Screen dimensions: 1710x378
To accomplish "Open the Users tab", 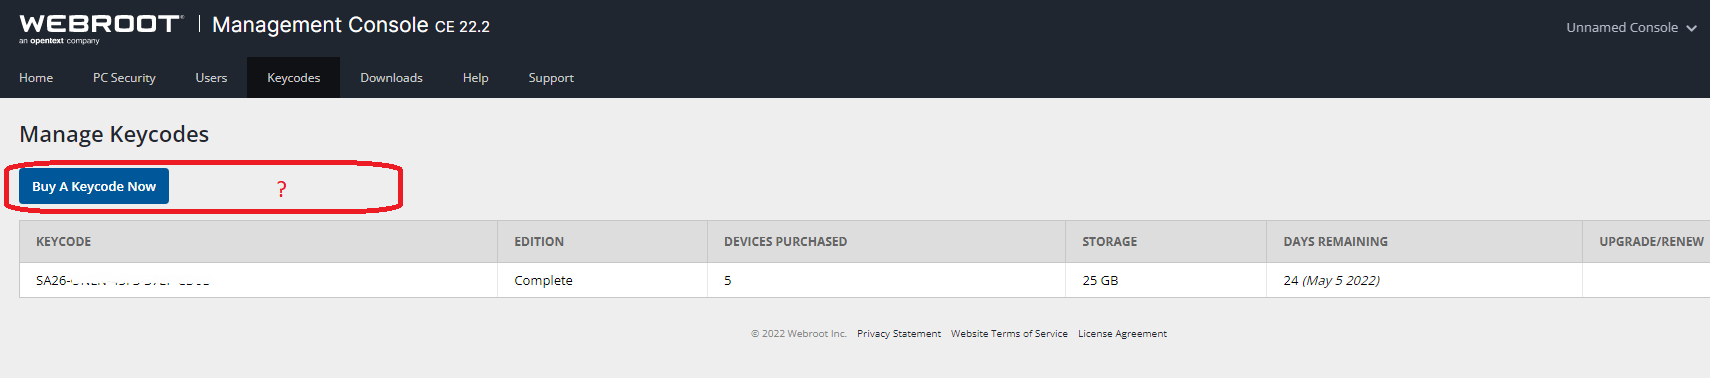I will coord(211,77).
